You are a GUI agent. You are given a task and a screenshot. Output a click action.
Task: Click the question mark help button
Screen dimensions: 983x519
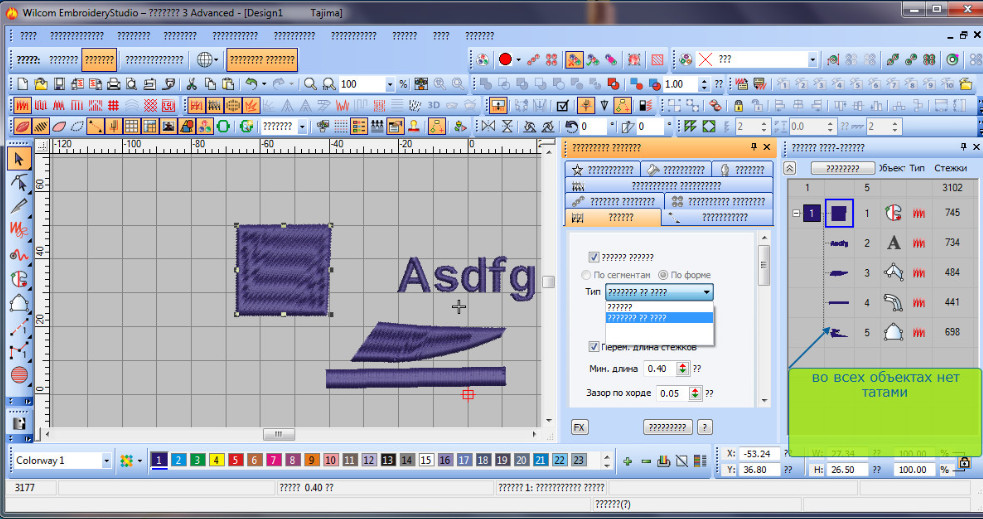705,427
